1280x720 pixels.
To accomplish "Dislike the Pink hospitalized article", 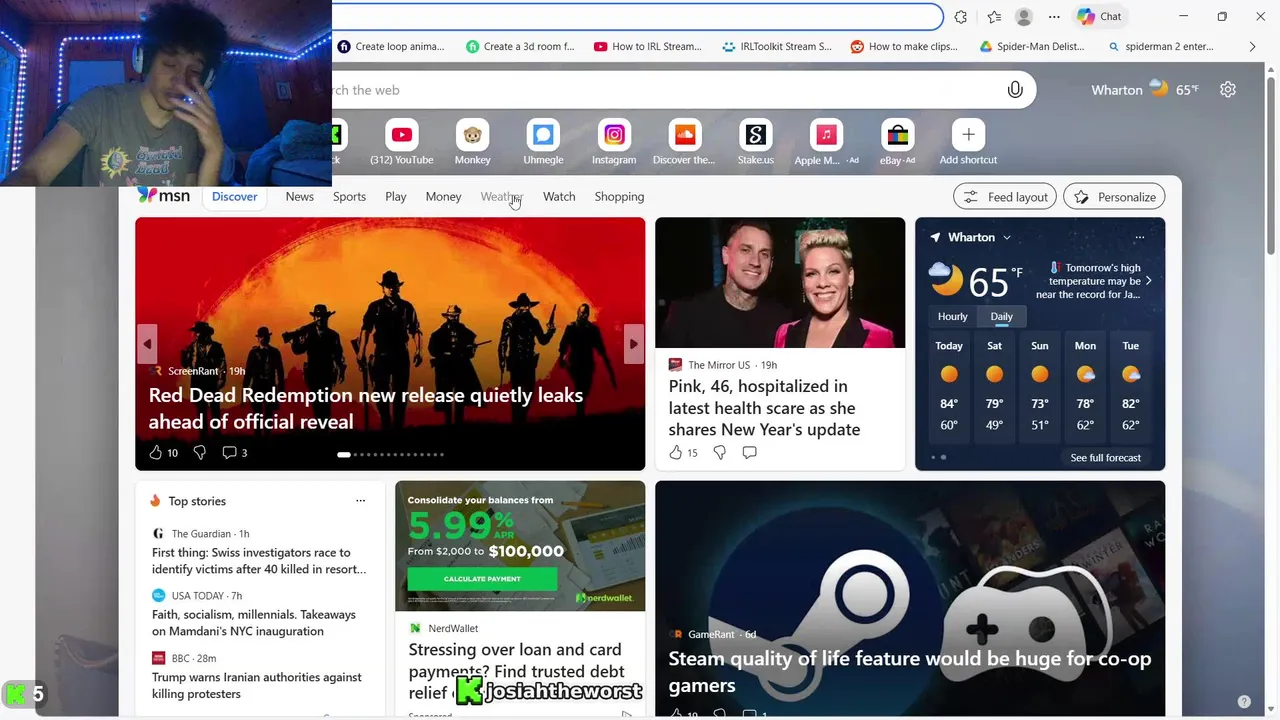I will tap(720, 453).
